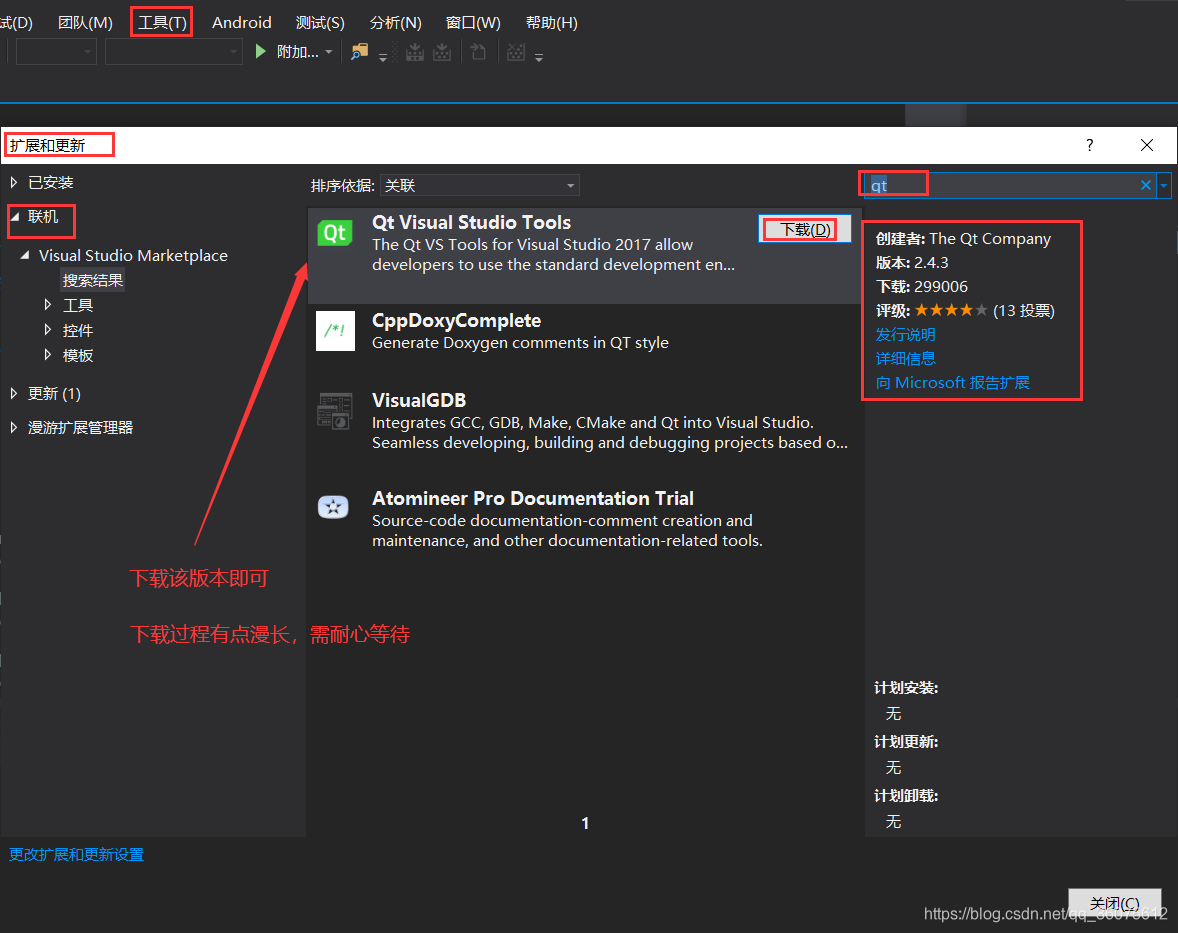
Task: Click page number 1 in results pager
Action: pyautogui.click(x=585, y=823)
